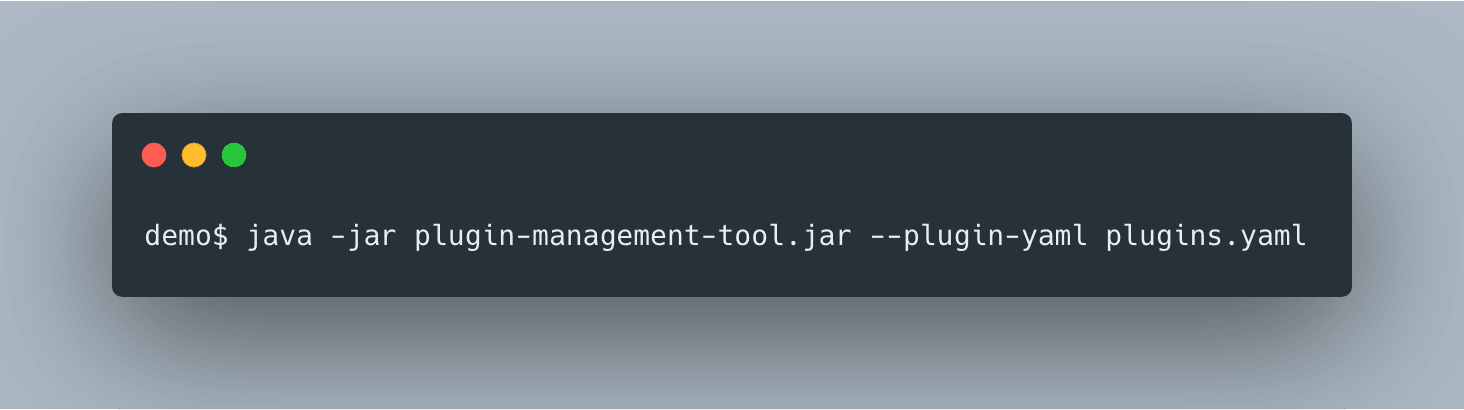Place cursor on the -jar flag

point(363,238)
